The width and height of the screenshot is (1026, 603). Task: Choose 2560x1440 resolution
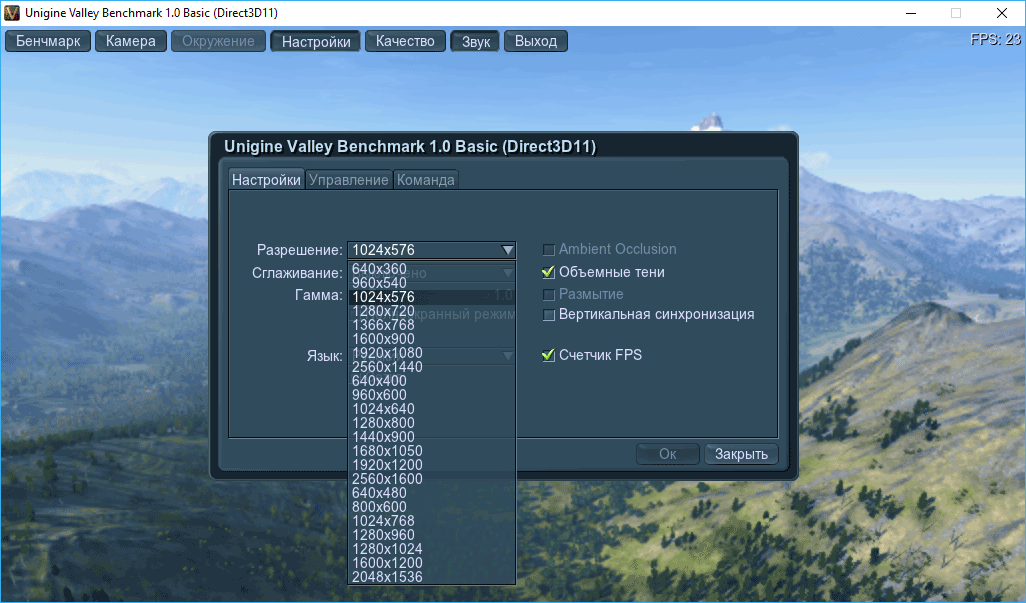click(x=432, y=367)
